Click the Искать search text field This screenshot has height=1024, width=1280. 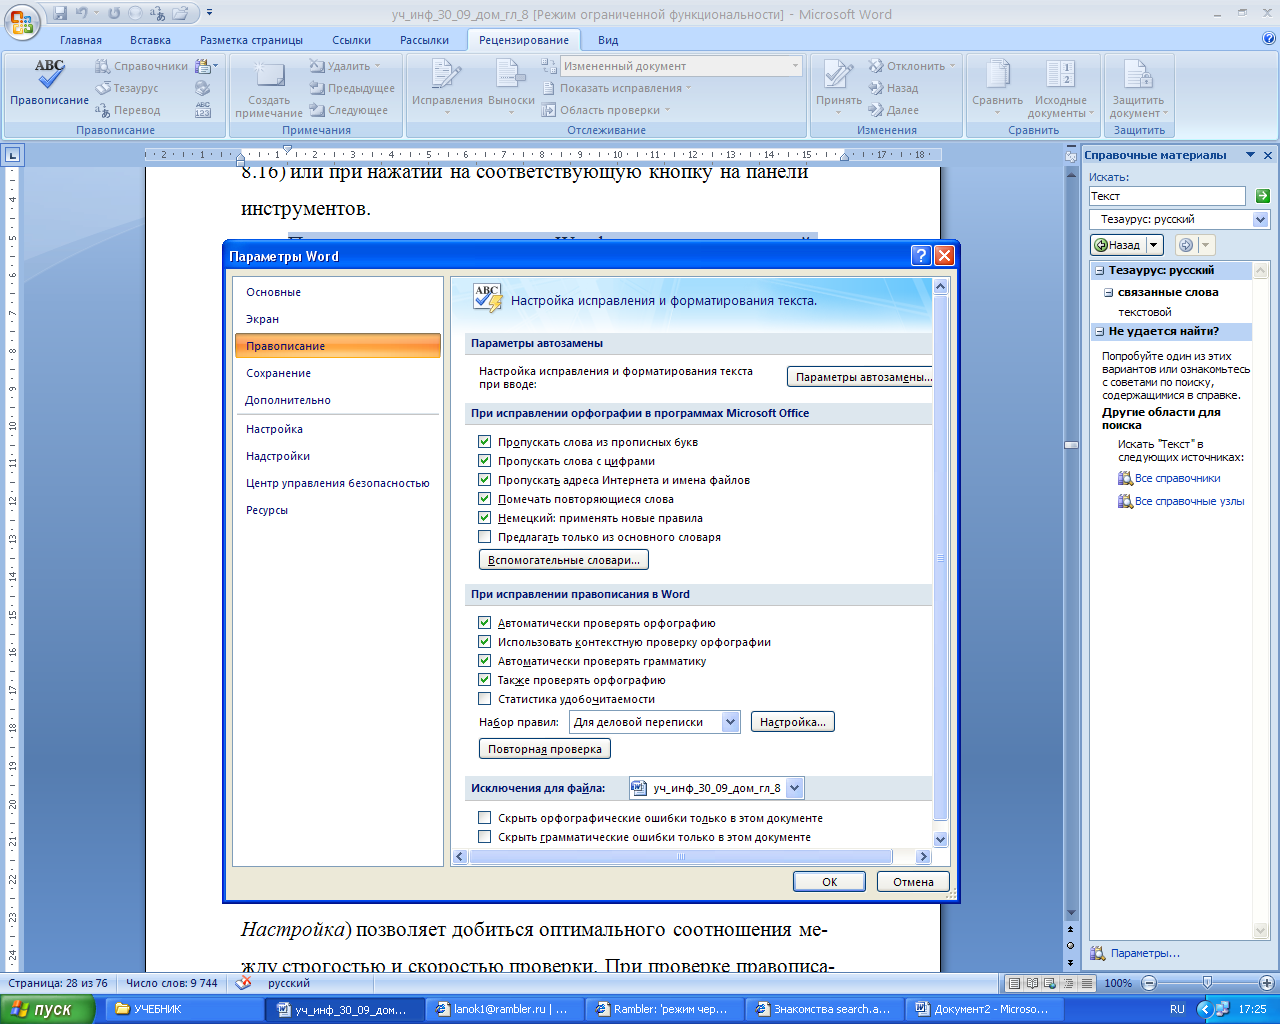(x=1167, y=196)
